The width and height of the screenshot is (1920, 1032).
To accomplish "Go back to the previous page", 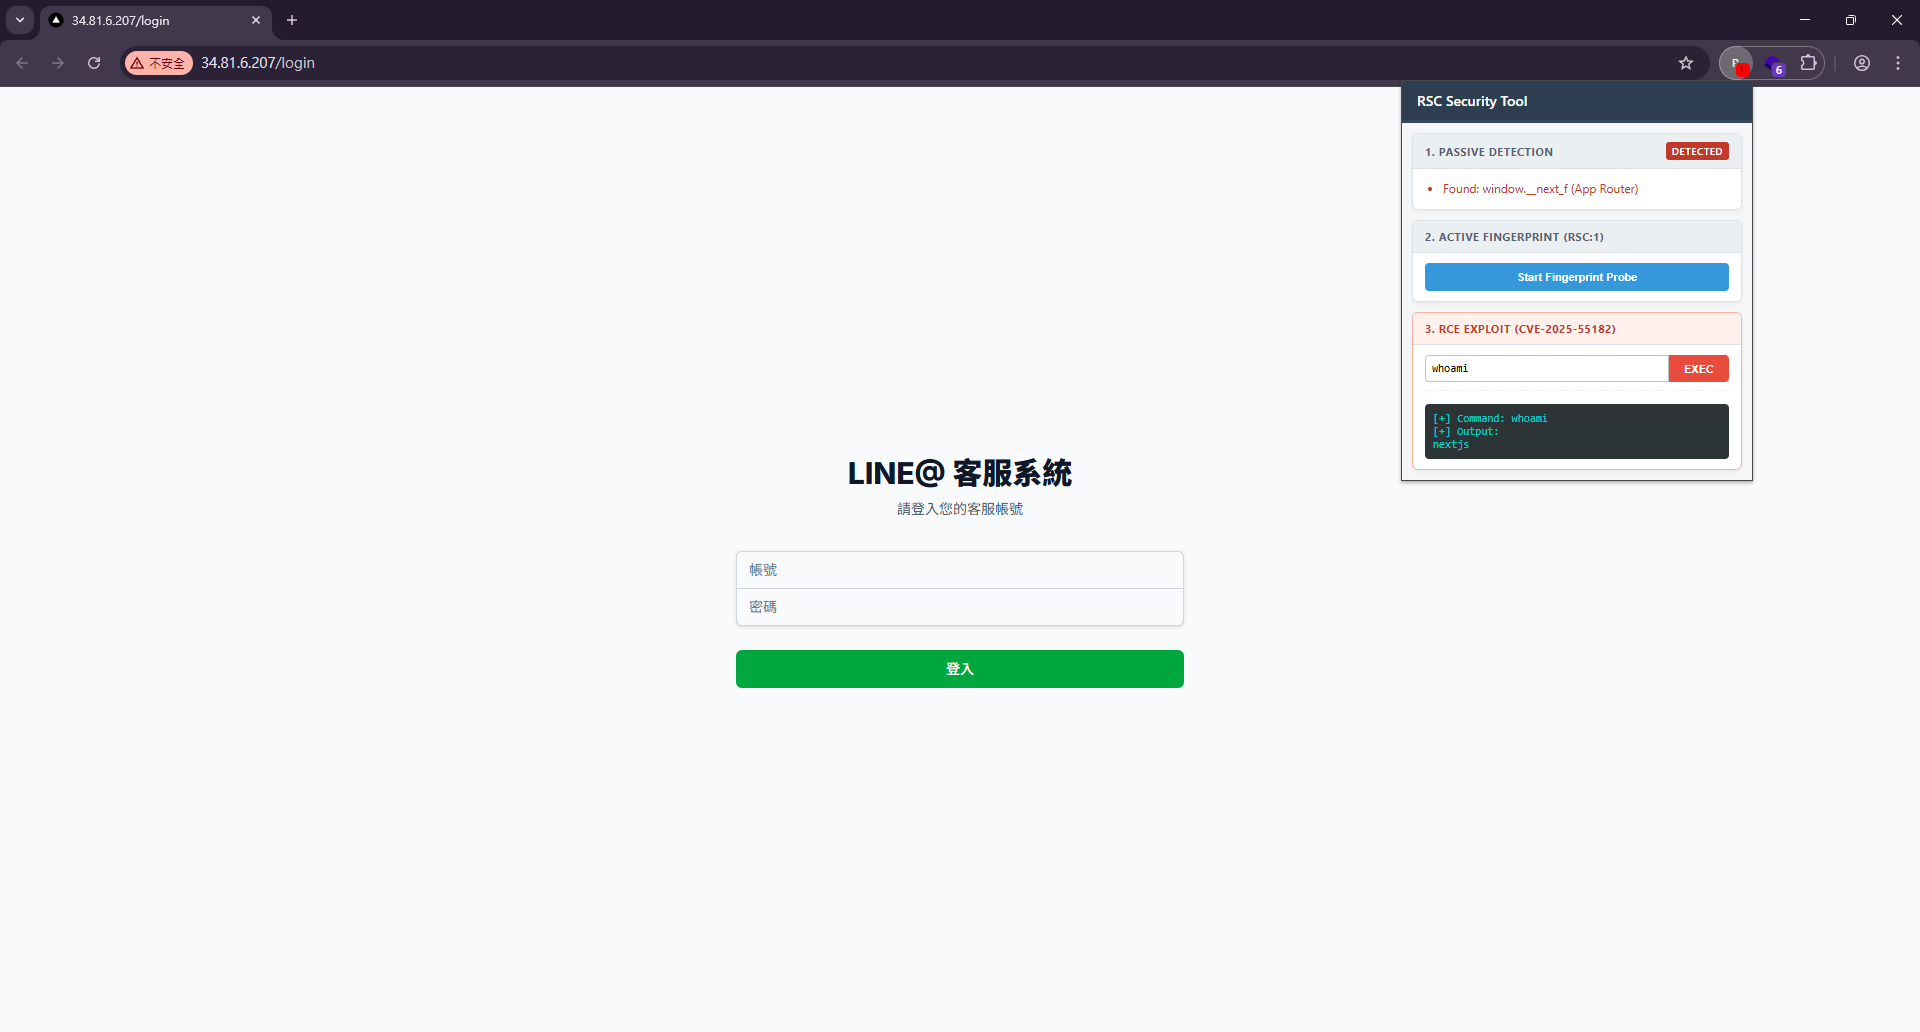I will 22,63.
